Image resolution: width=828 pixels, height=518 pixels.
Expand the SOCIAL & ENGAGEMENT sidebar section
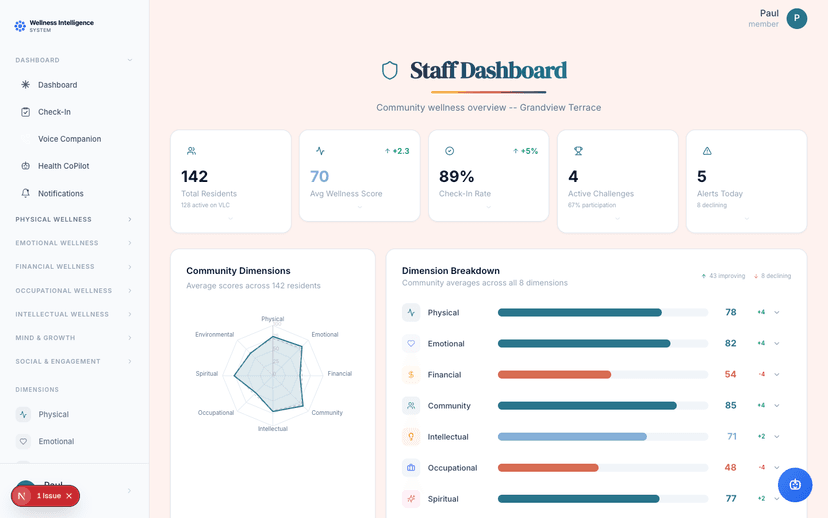(x=129, y=361)
